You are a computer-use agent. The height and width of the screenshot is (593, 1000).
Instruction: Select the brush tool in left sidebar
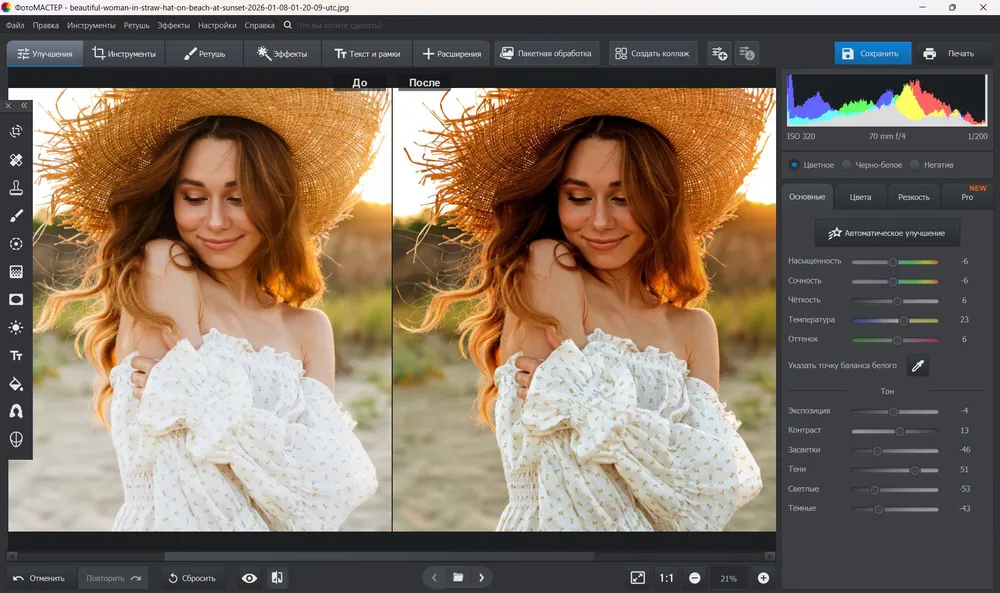[16, 216]
